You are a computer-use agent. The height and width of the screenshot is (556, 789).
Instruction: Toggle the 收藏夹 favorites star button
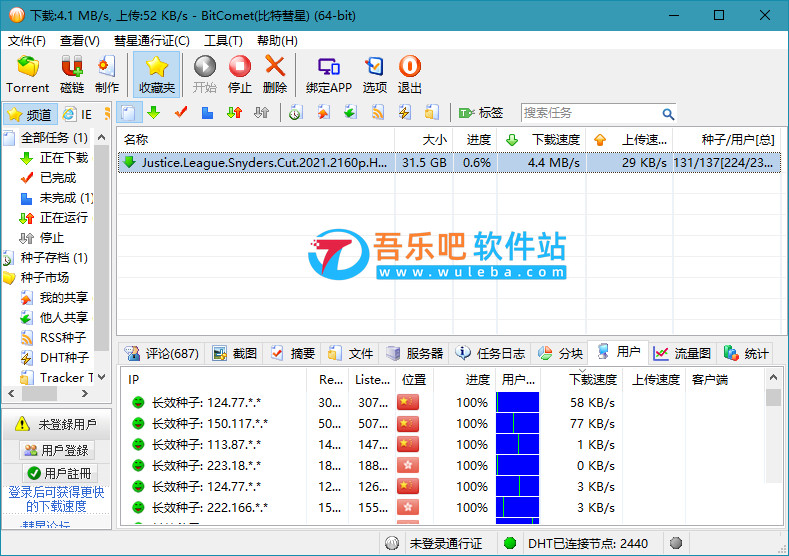[x=156, y=74]
